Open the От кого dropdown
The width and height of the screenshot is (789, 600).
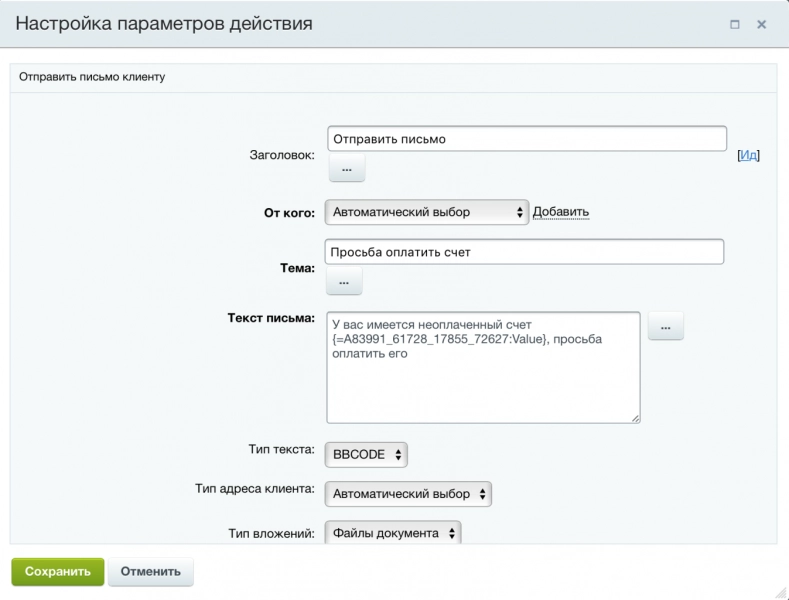426,212
